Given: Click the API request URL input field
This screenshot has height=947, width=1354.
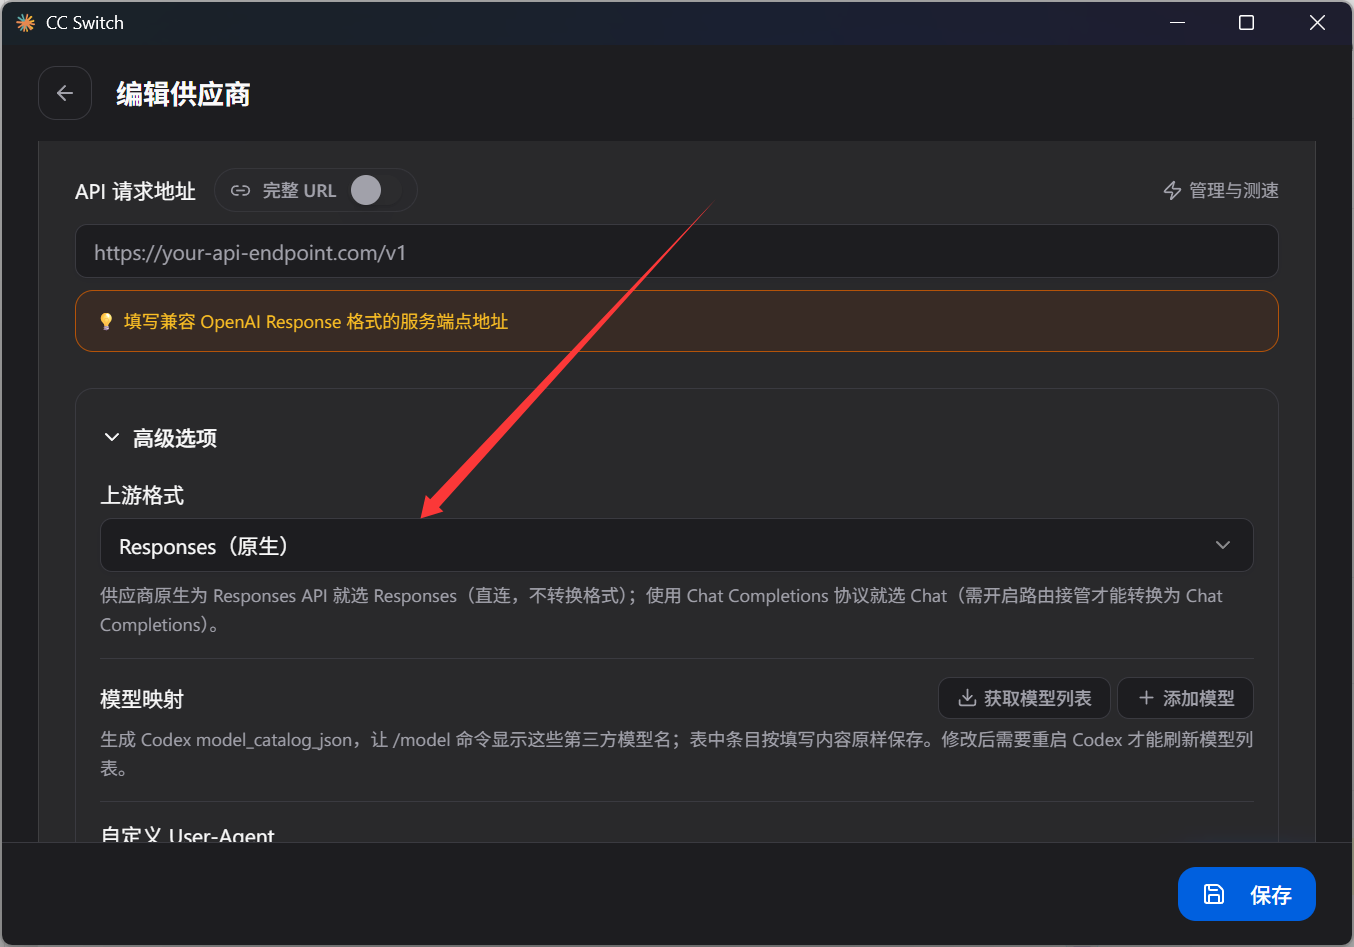Looking at the screenshot, I should pos(677,251).
